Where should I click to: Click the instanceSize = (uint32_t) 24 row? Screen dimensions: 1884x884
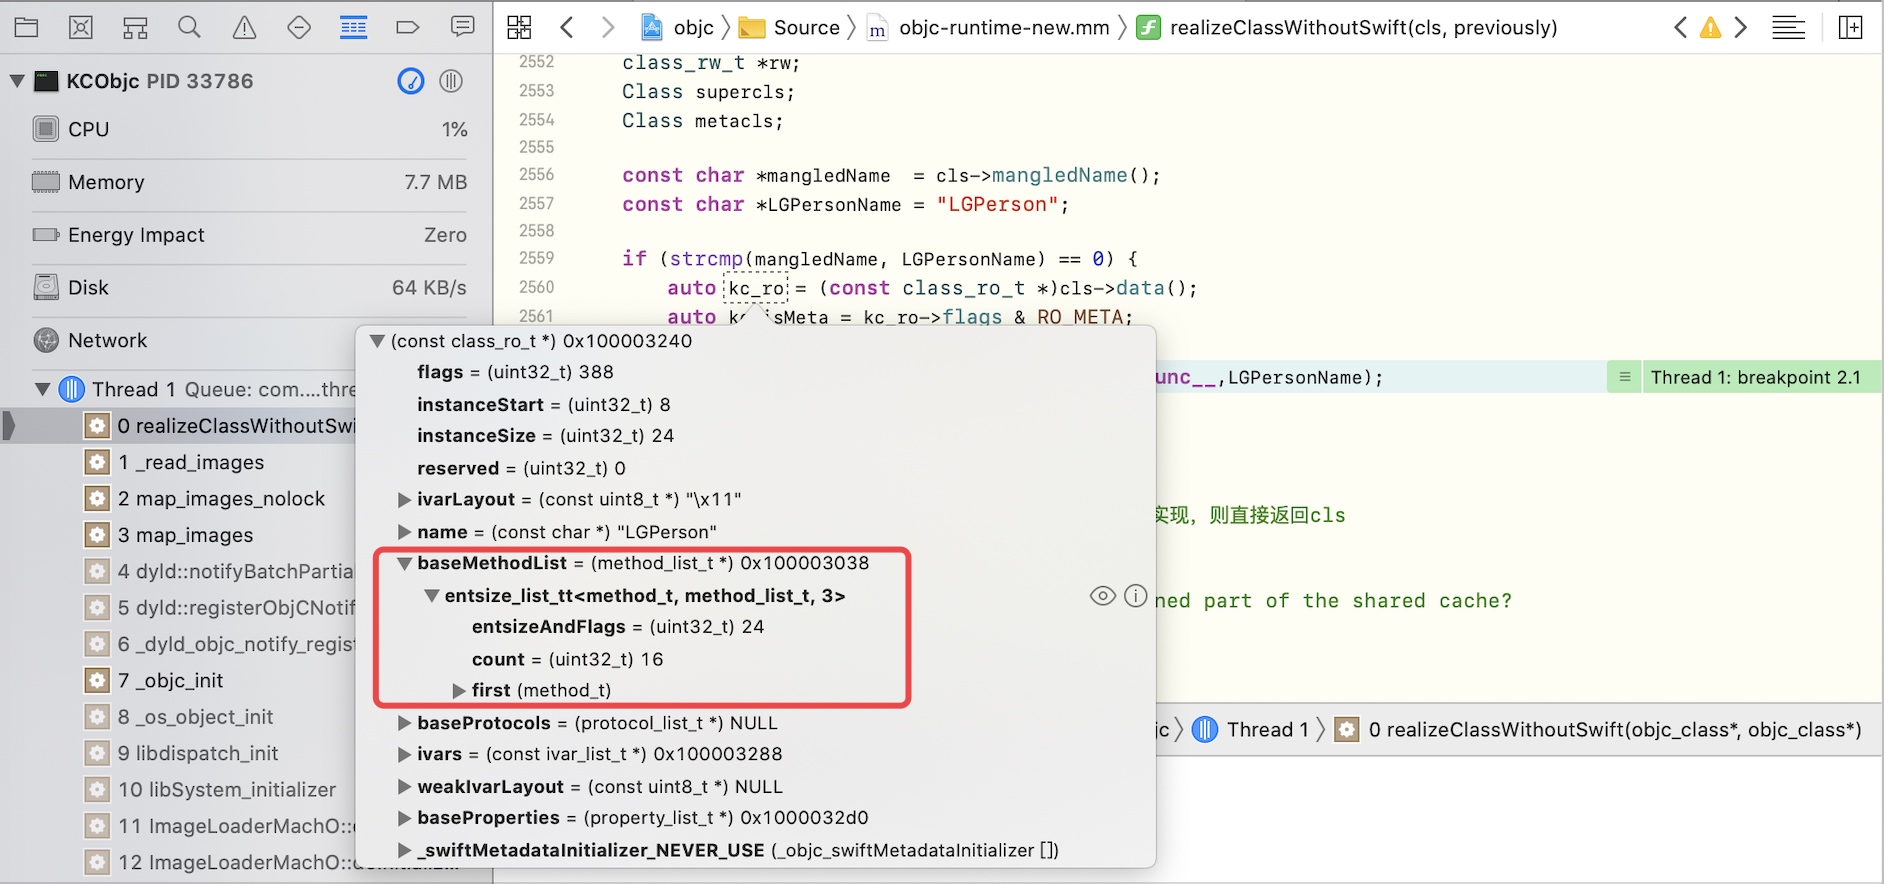click(545, 436)
